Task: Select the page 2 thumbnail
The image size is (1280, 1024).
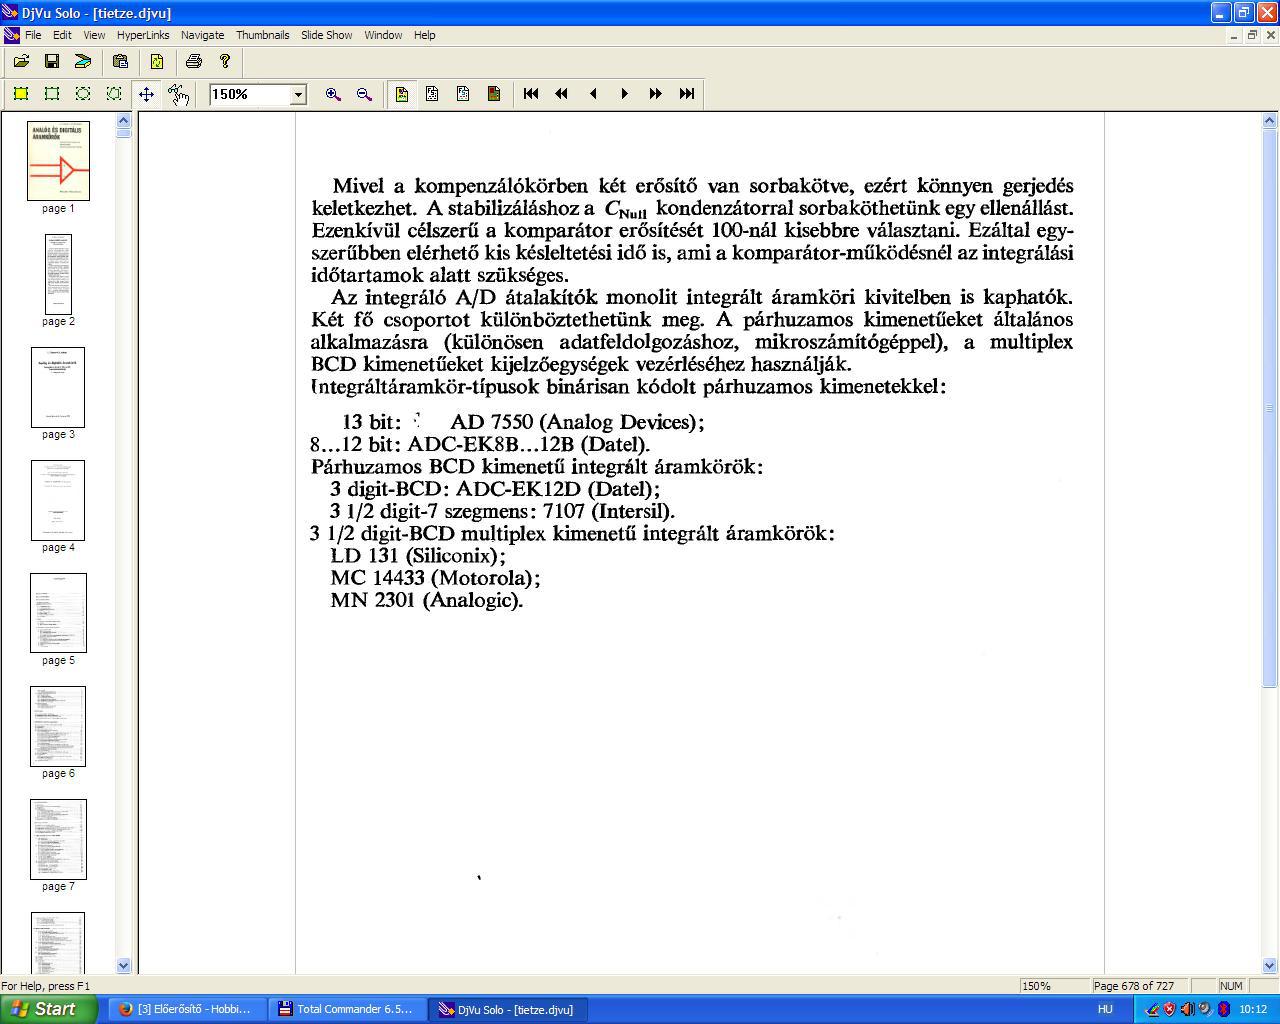Action: click(58, 274)
